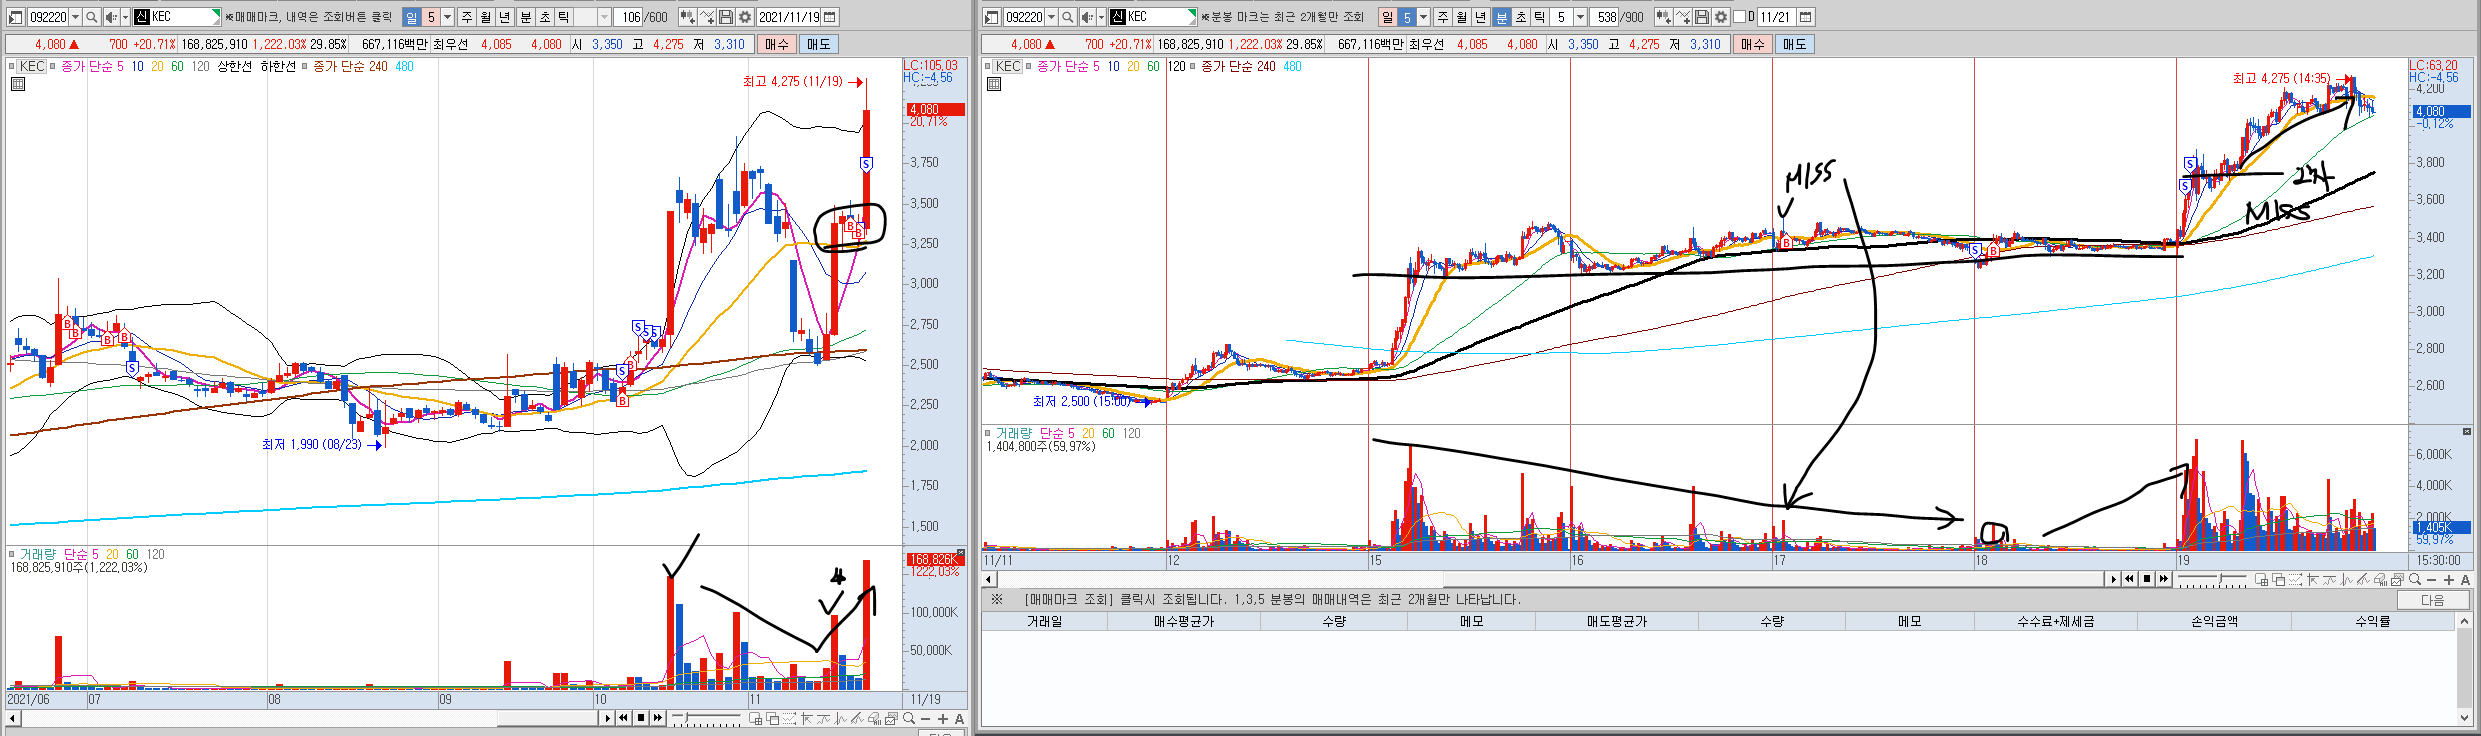Click the candle count field showing 538
This screenshot has width=2481, height=736.
pos(1606,17)
